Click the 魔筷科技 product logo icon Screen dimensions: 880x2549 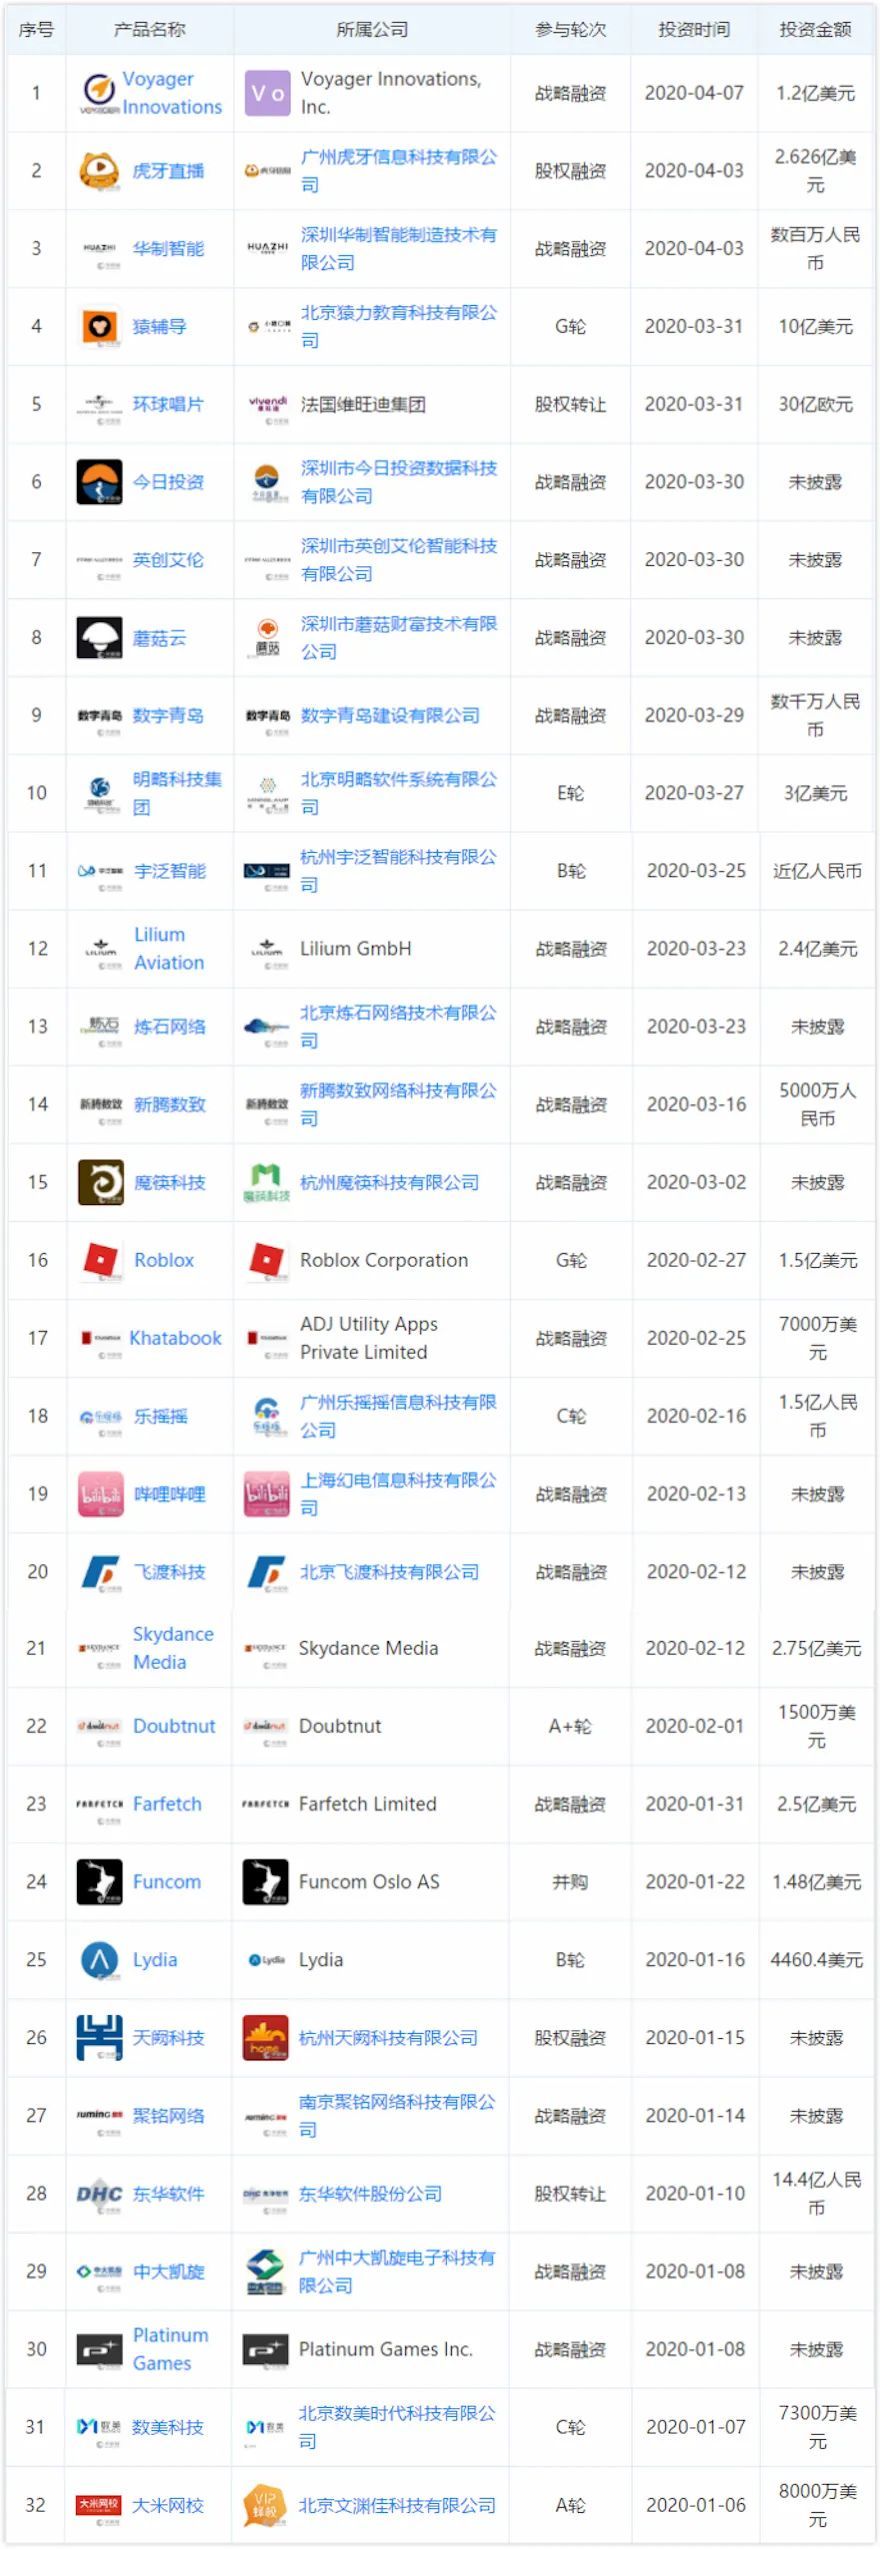tap(100, 1182)
